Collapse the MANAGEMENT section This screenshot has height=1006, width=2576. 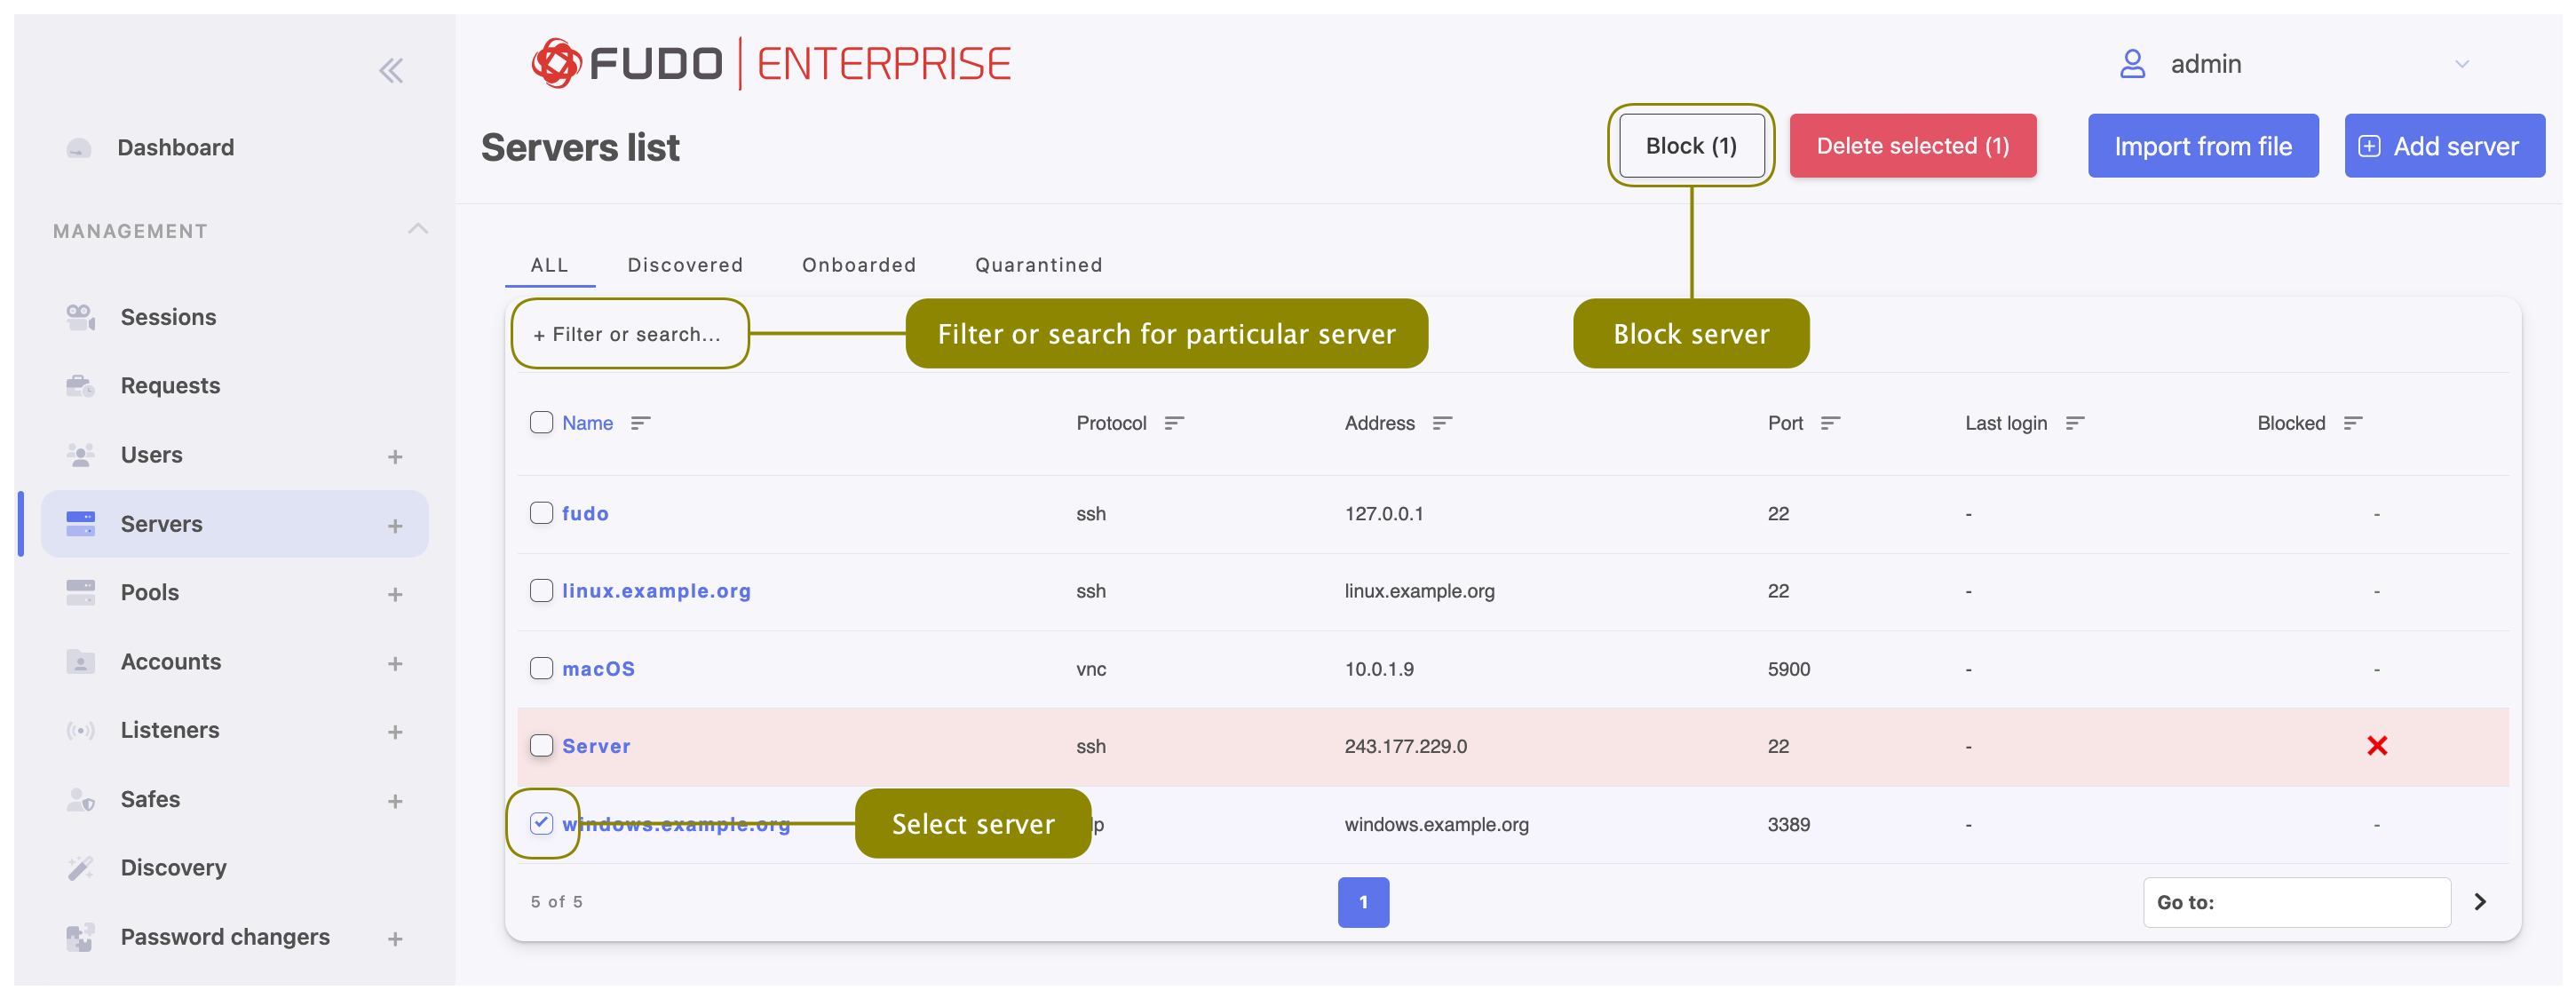[x=418, y=229]
